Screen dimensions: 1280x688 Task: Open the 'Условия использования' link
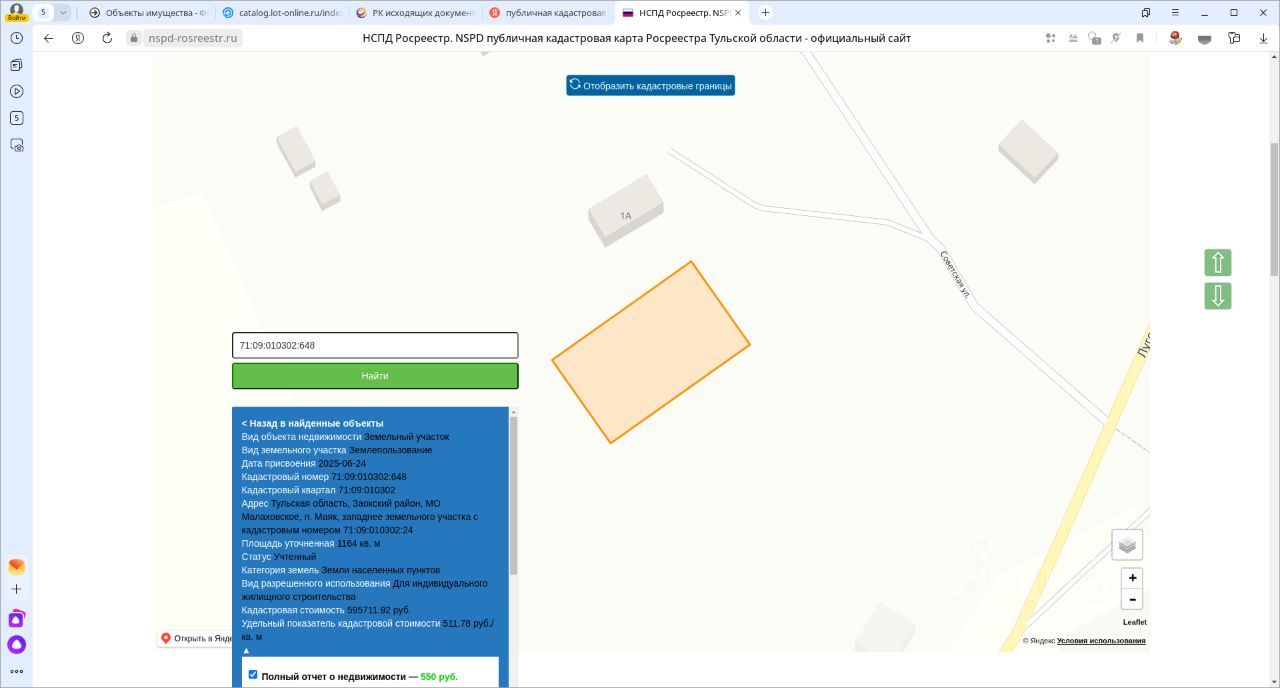tap(1101, 640)
